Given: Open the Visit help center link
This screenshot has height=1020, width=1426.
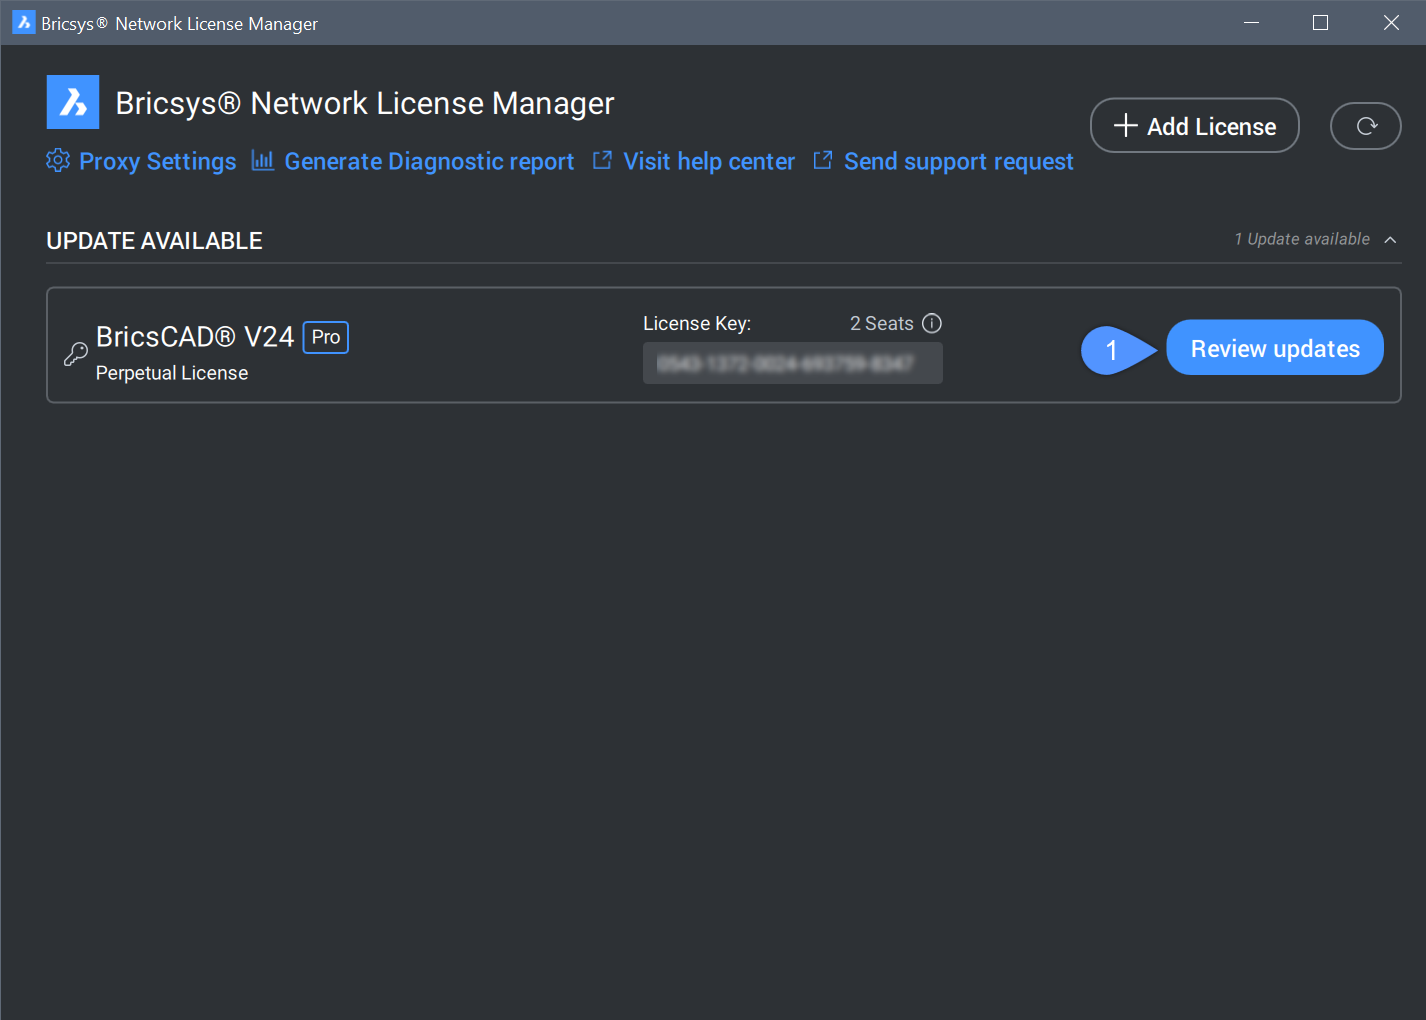Looking at the screenshot, I should point(709,162).
